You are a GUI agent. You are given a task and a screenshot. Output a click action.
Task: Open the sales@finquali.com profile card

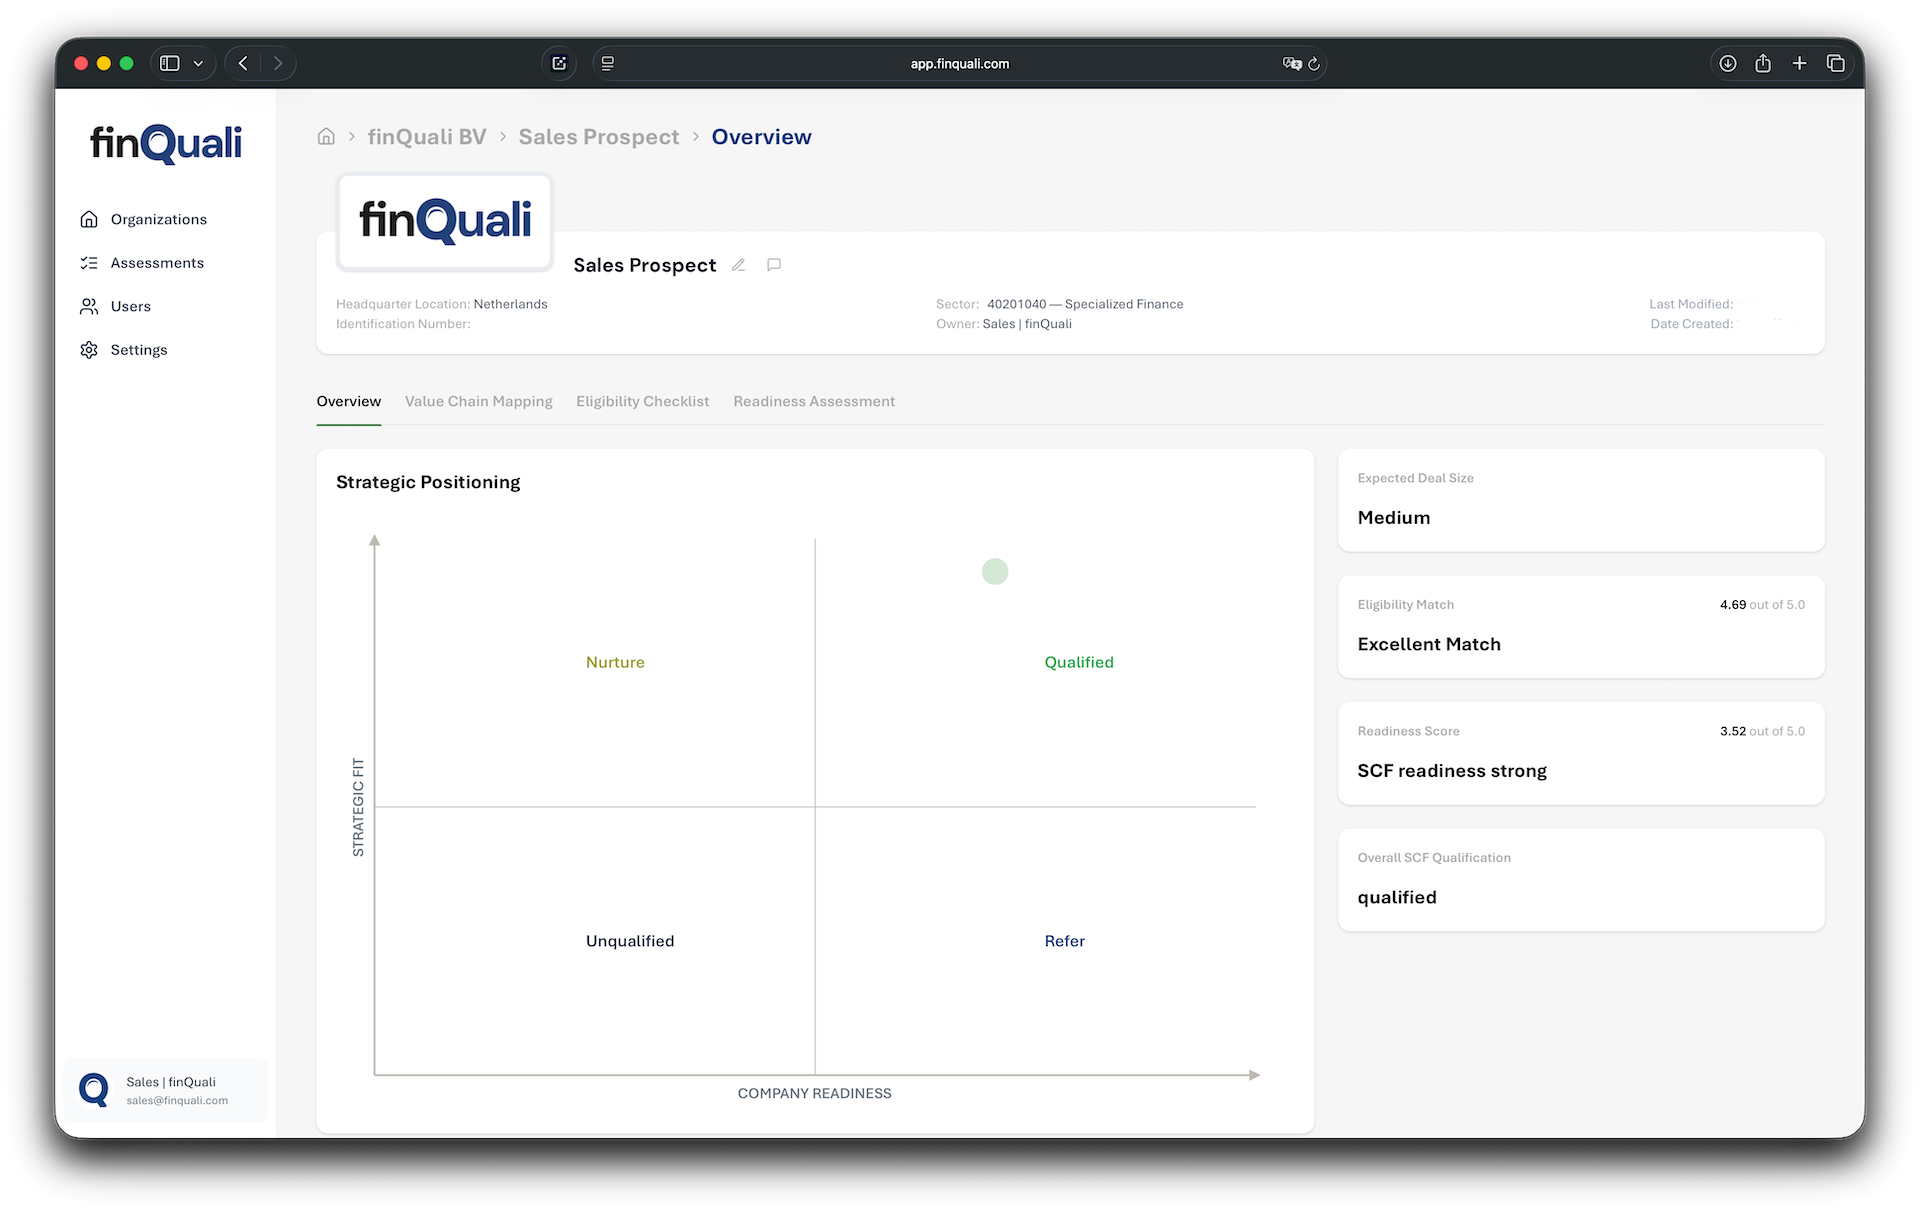[166, 1090]
